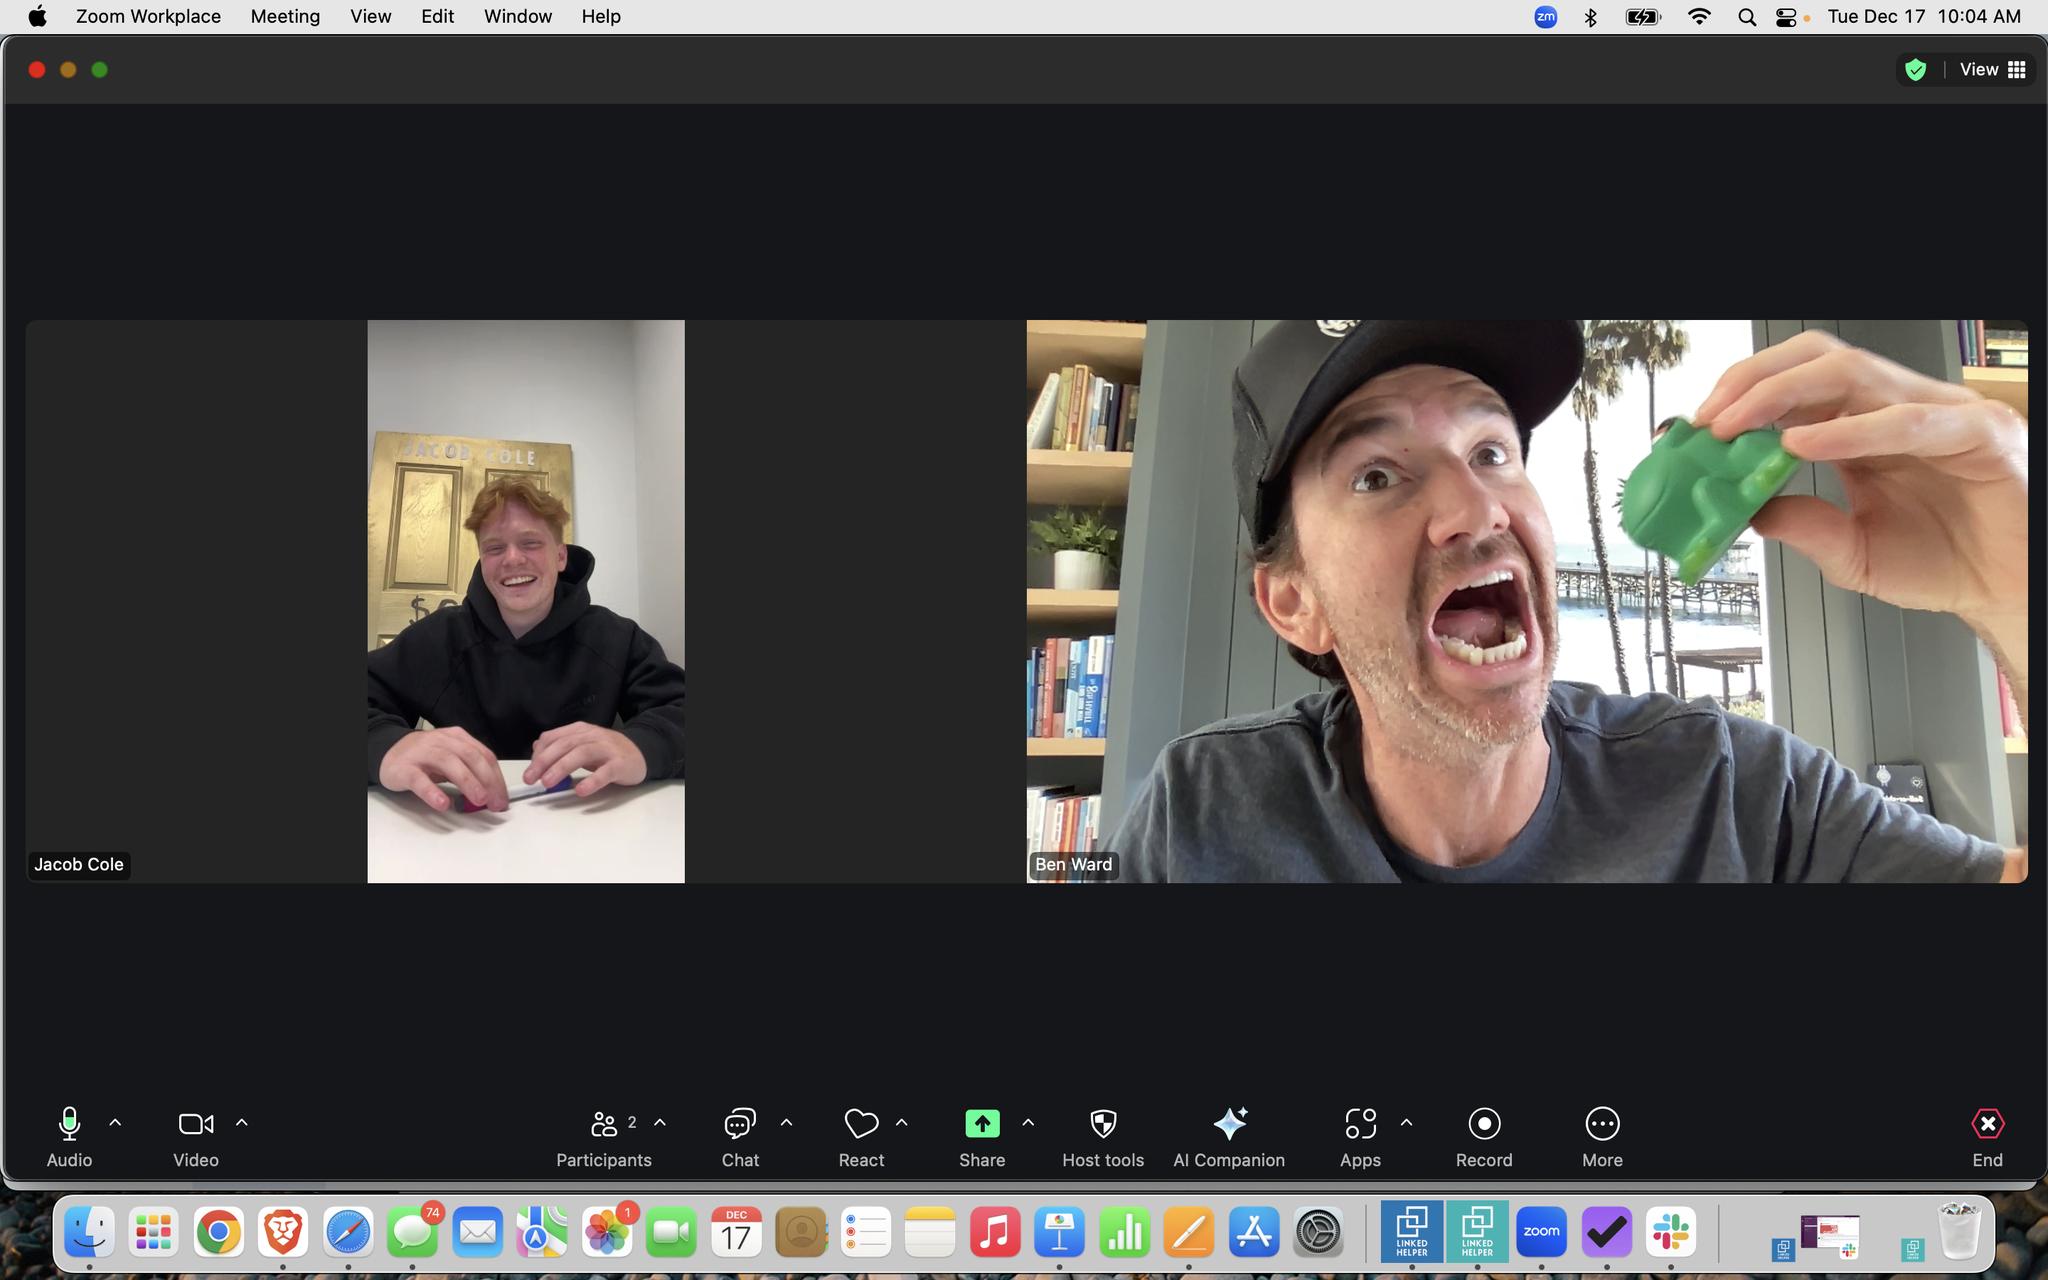Open the Window menu
This screenshot has width=2048, height=1280.
[x=518, y=16]
